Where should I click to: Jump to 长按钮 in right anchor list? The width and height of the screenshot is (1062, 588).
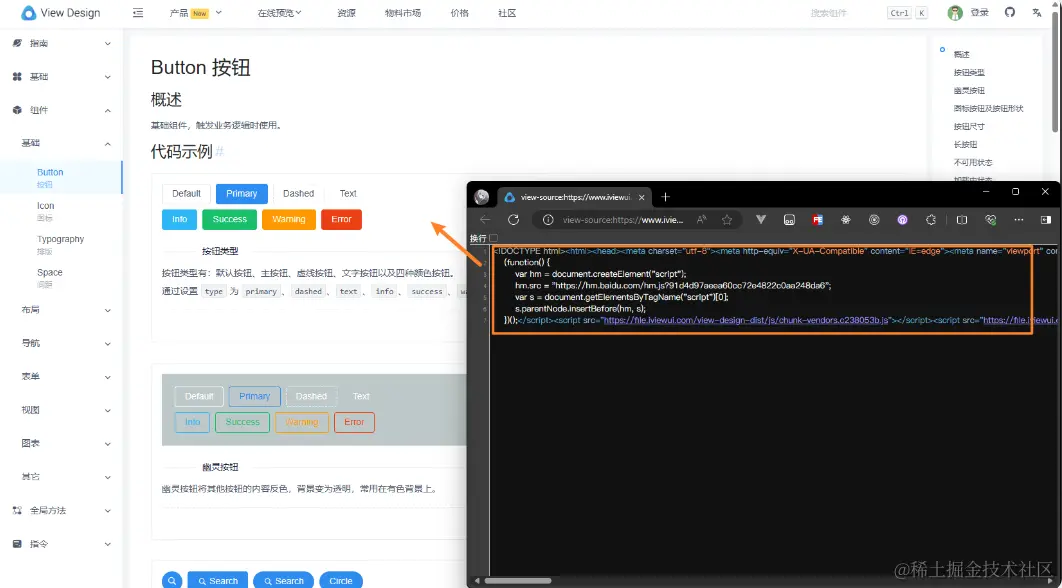965,144
